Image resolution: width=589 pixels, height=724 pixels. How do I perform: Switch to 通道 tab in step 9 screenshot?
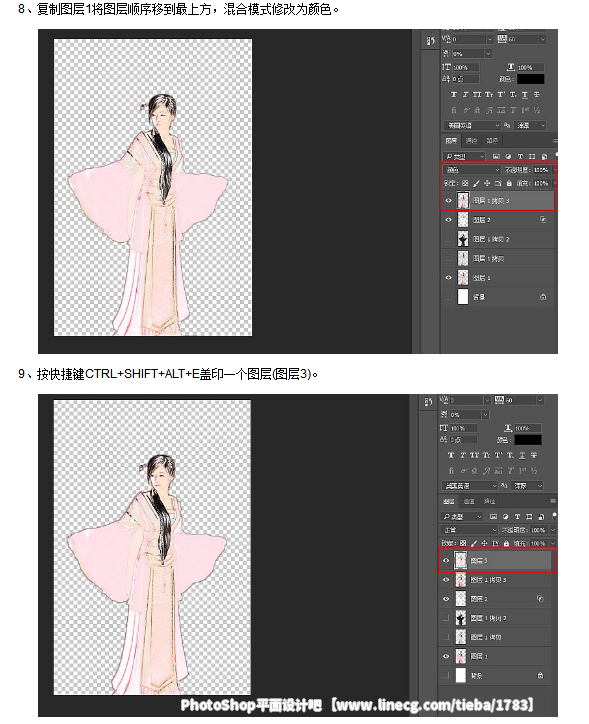coord(469,501)
